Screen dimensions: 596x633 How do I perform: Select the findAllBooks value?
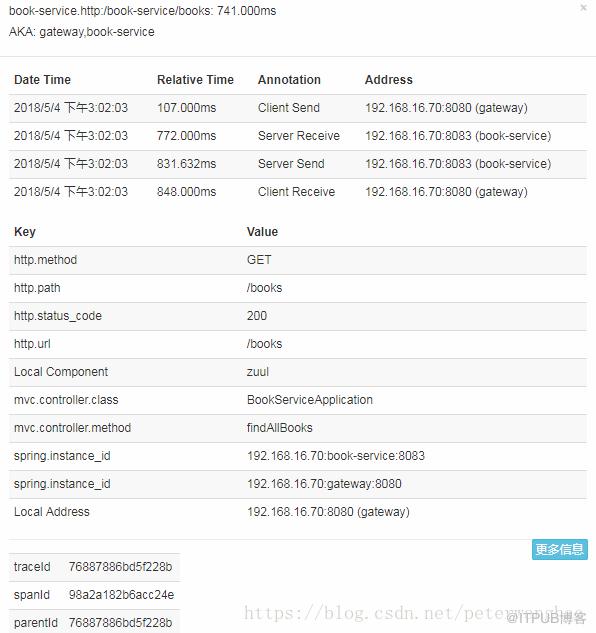(x=279, y=428)
